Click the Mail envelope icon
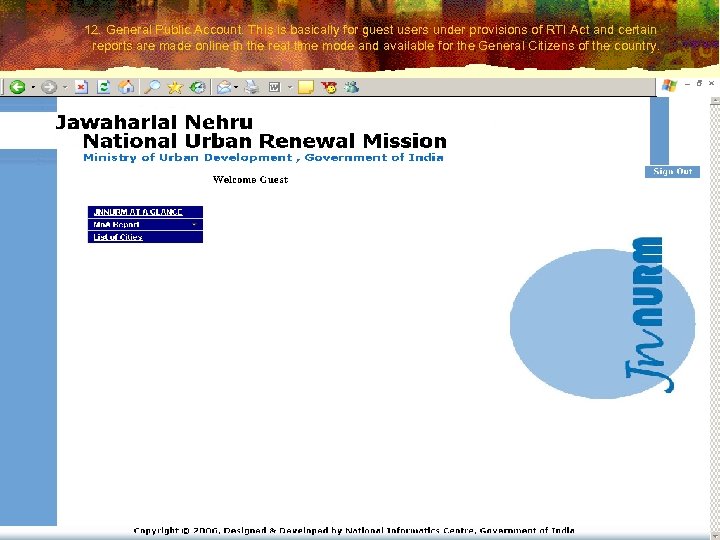The width and height of the screenshot is (720, 540). pyautogui.click(x=224, y=87)
